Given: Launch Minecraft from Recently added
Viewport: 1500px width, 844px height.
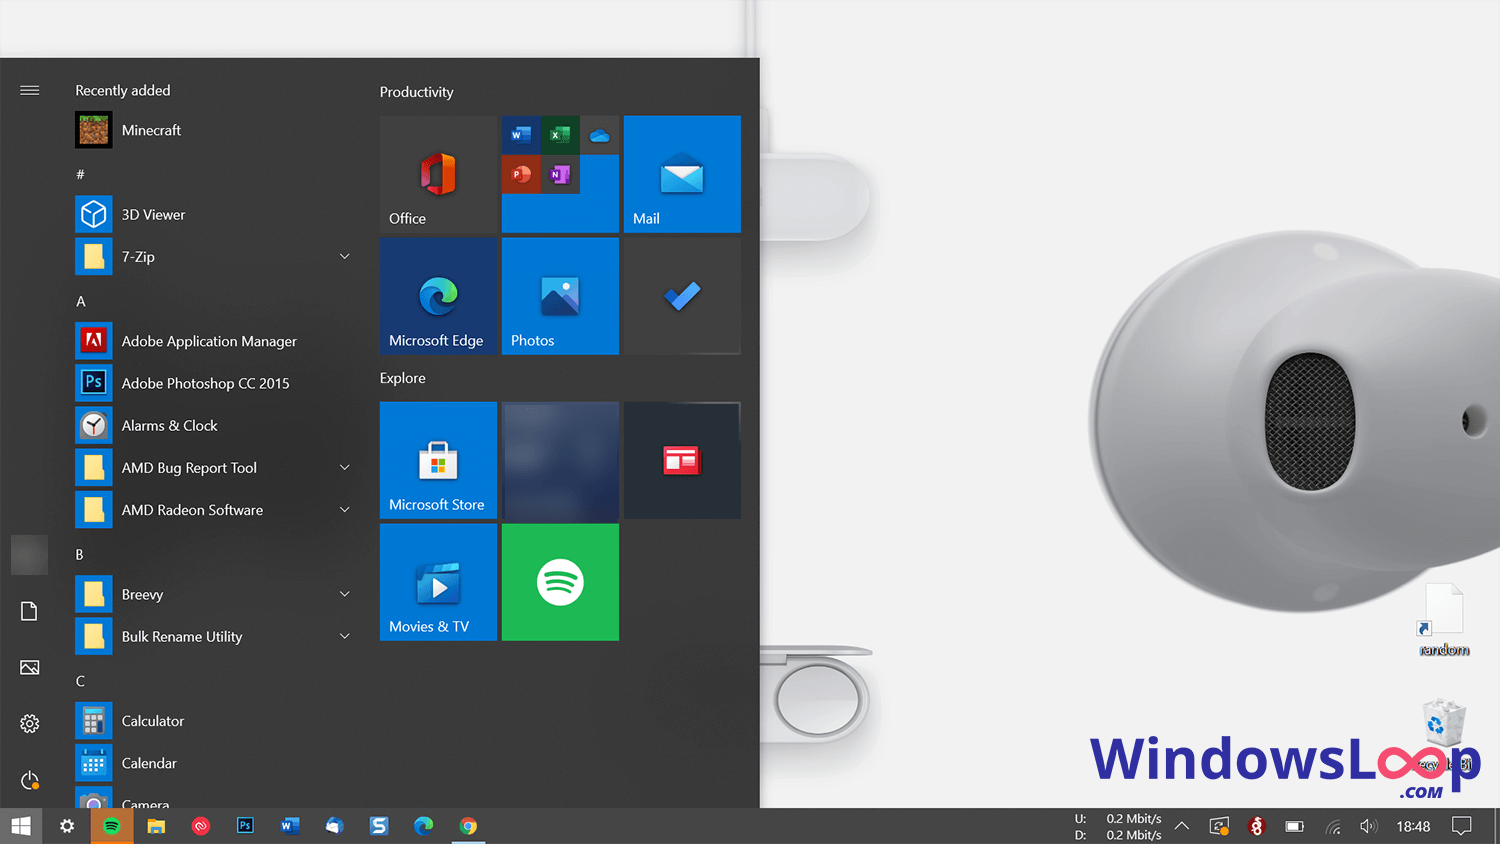Looking at the screenshot, I should (x=215, y=130).
